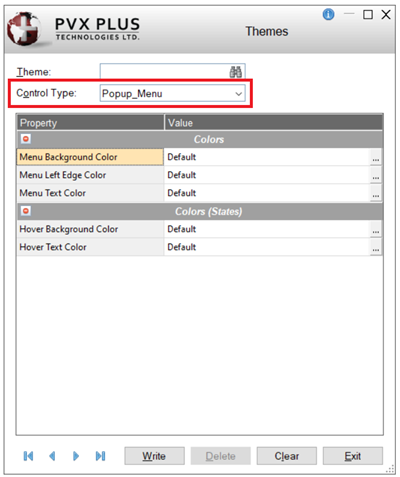Collapse the Colors group

pyautogui.click(x=26, y=139)
